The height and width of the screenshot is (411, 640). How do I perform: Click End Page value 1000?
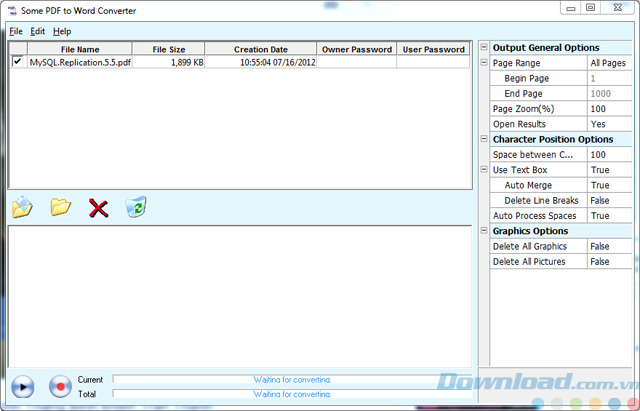tap(610, 93)
